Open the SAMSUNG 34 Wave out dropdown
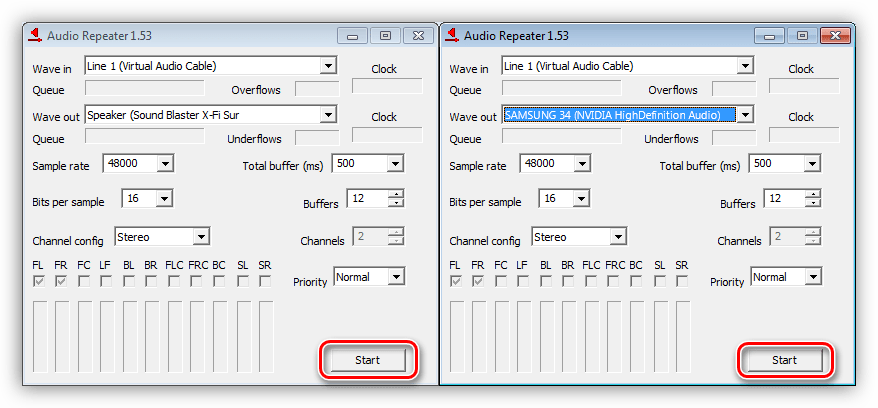This screenshot has width=878, height=408. (745, 115)
